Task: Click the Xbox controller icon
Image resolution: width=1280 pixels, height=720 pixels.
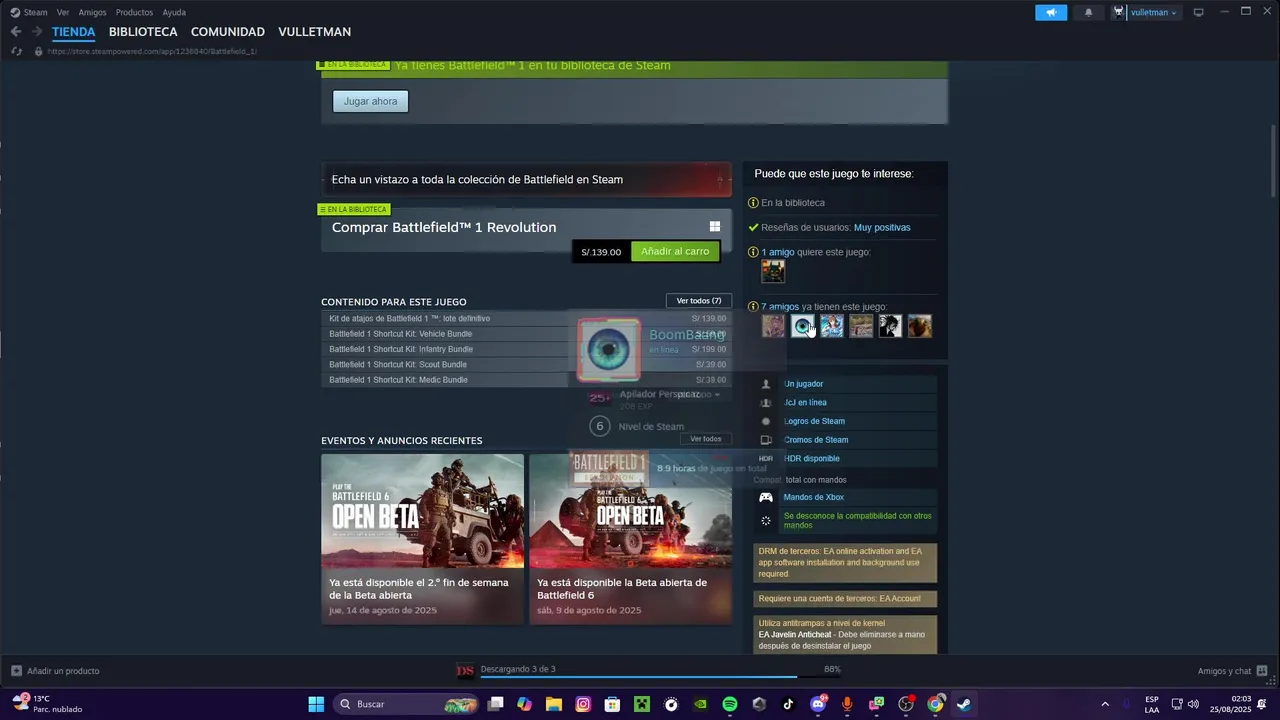Action: (x=766, y=497)
